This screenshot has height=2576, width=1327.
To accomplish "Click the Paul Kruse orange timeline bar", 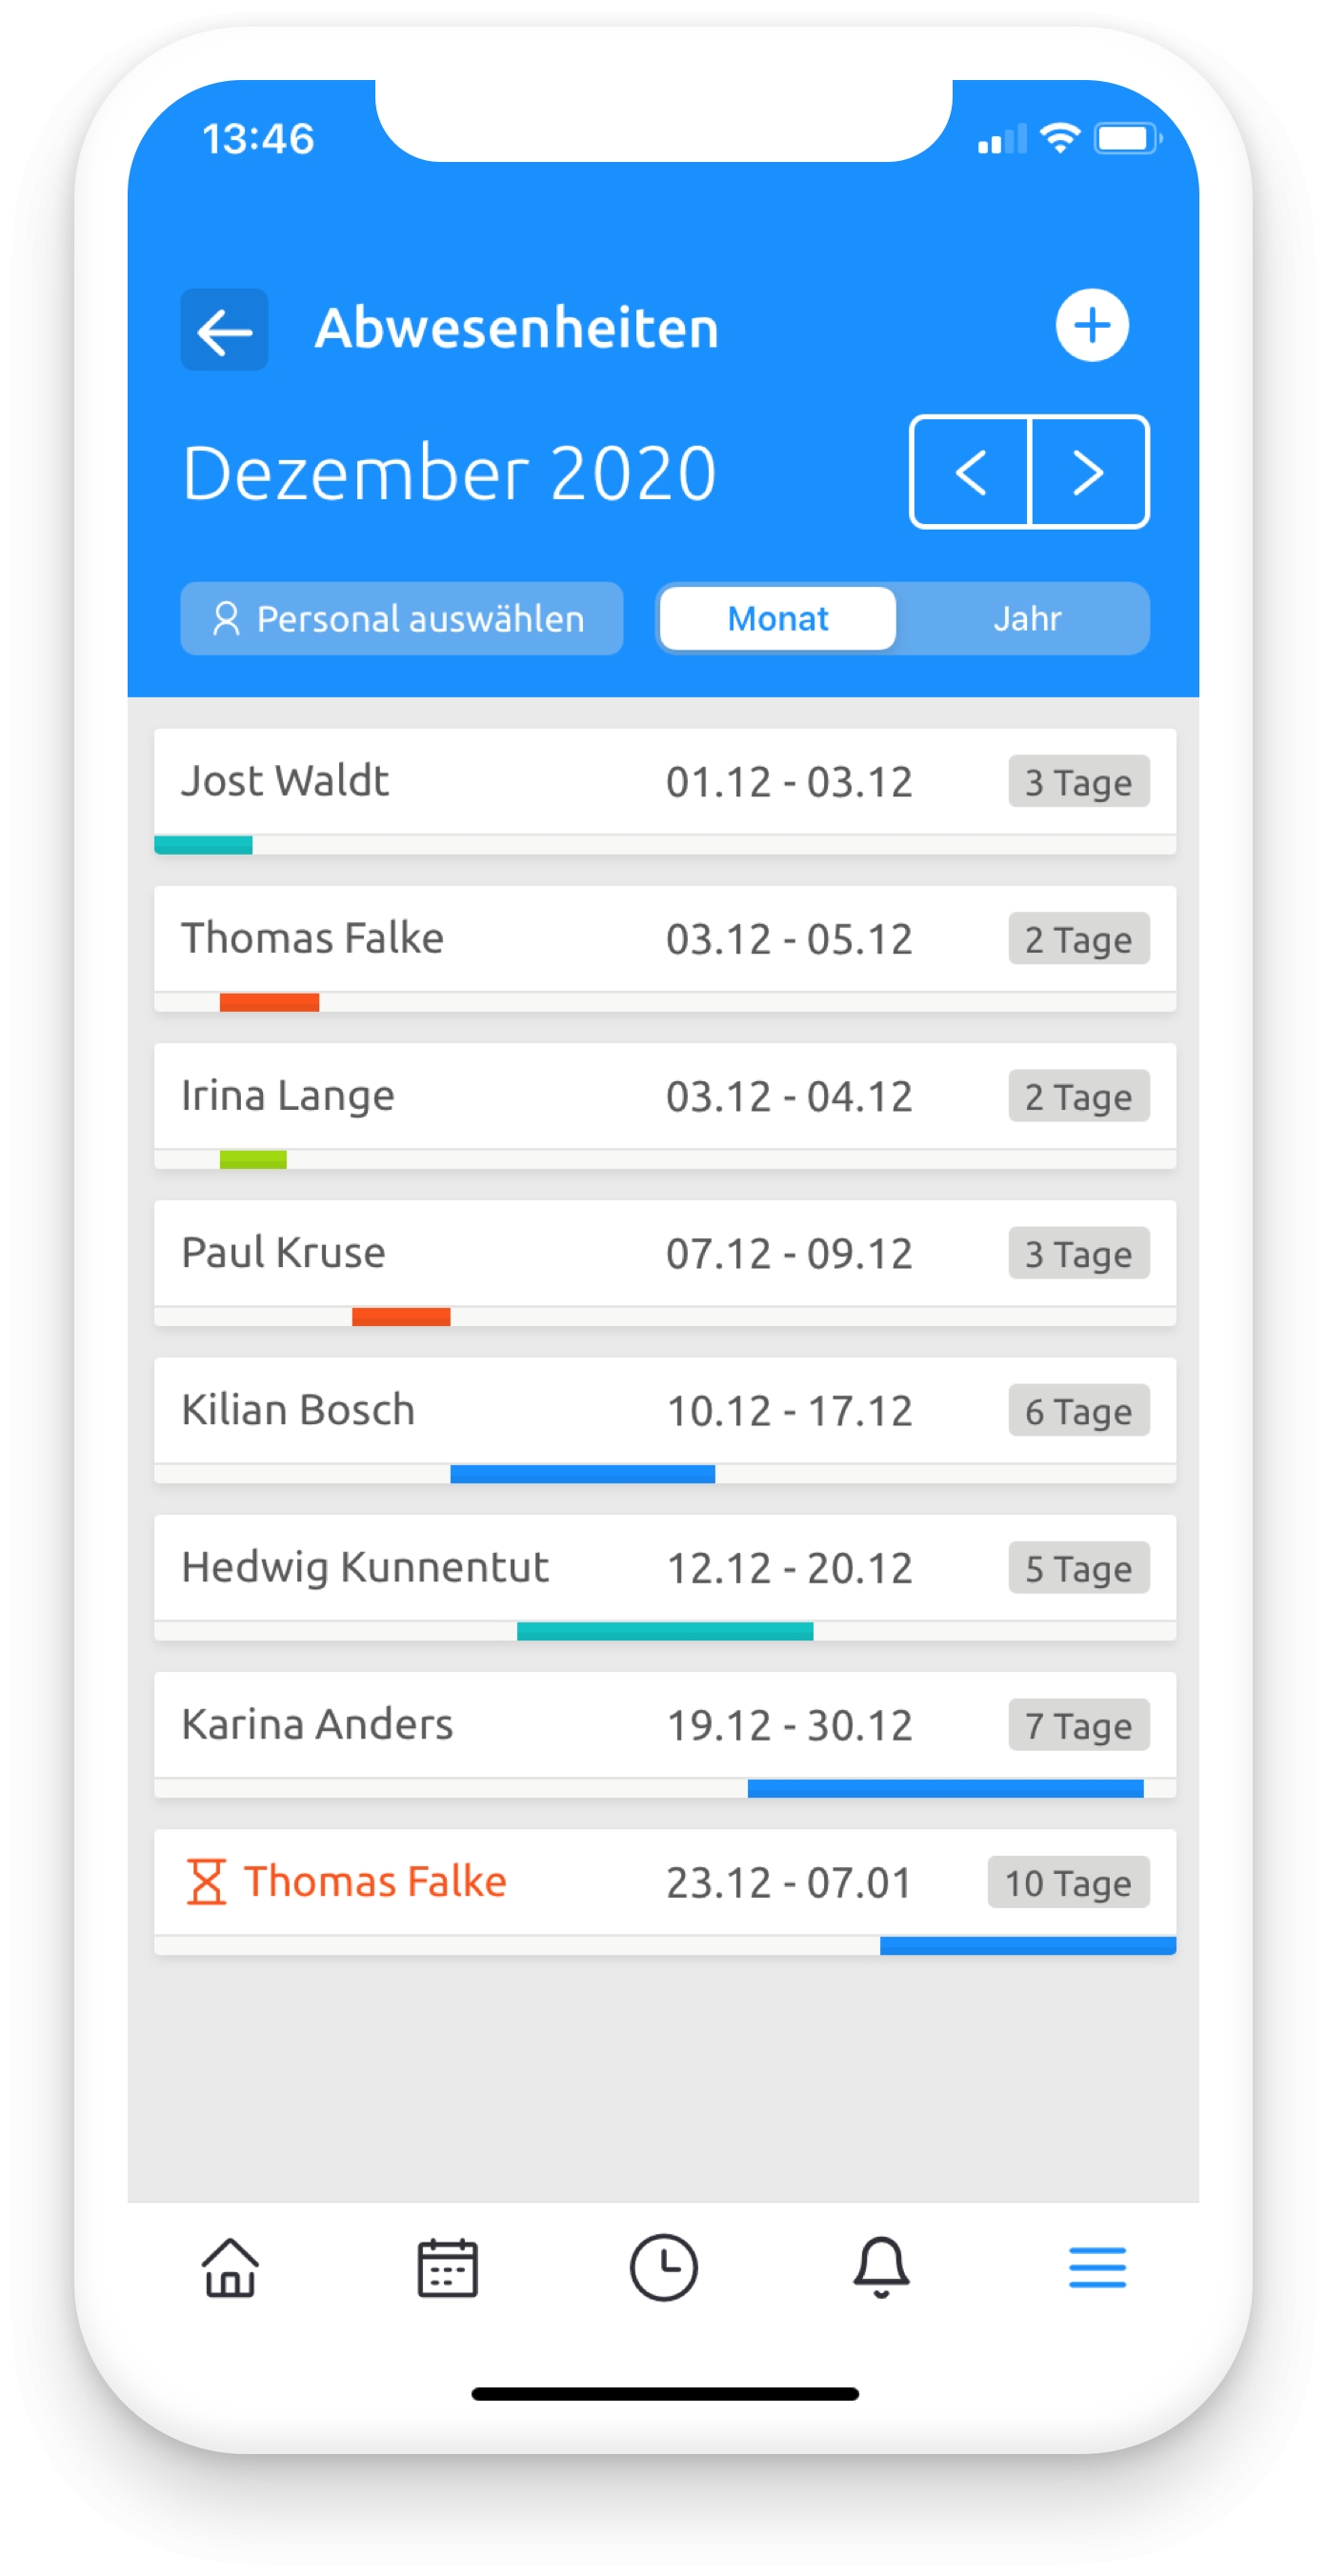I will click(x=401, y=1317).
